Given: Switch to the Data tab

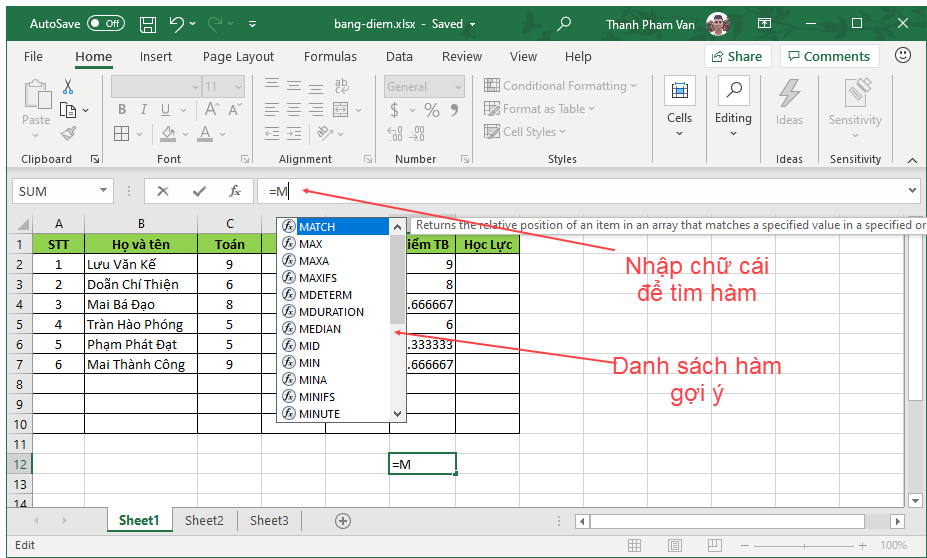Looking at the screenshot, I should (399, 57).
